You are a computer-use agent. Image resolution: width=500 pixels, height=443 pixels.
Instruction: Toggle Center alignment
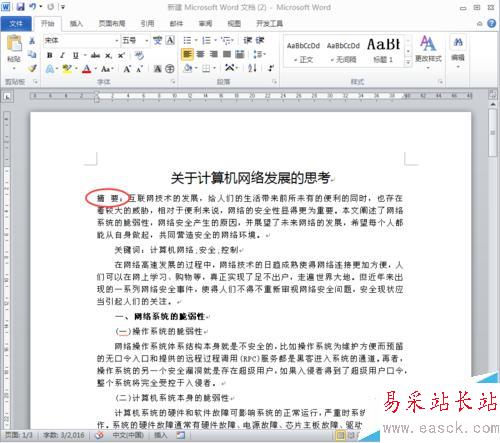[200, 54]
